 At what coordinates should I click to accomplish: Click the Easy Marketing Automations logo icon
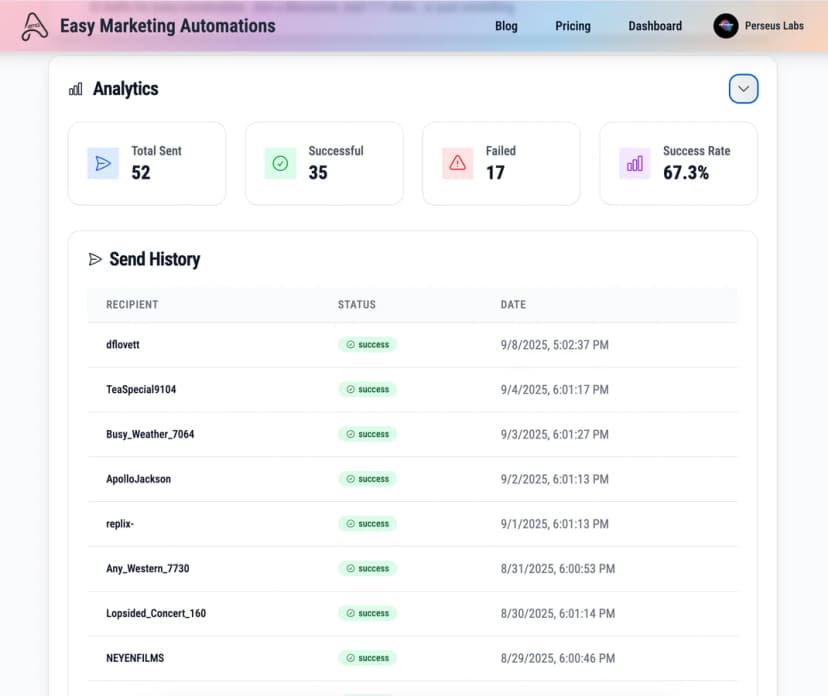[x=34, y=26]
